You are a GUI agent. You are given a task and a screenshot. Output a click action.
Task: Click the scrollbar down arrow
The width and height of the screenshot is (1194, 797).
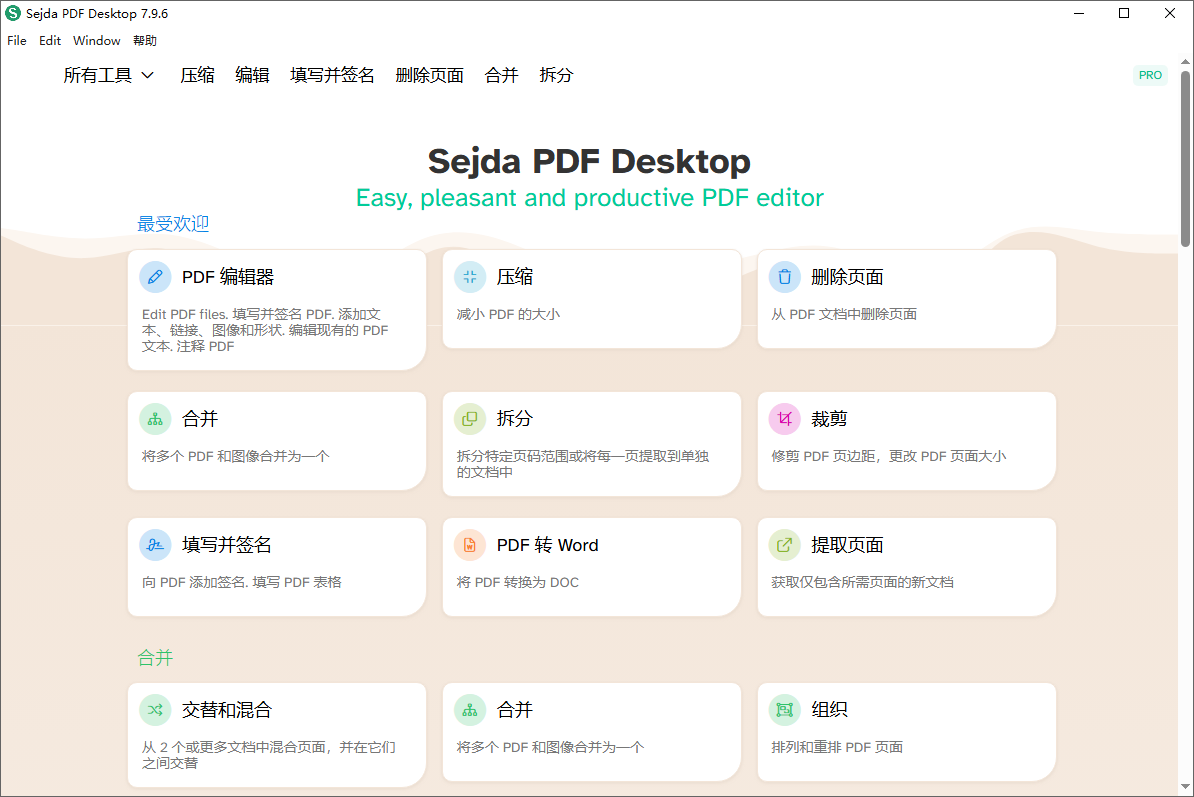(1186, 788)
